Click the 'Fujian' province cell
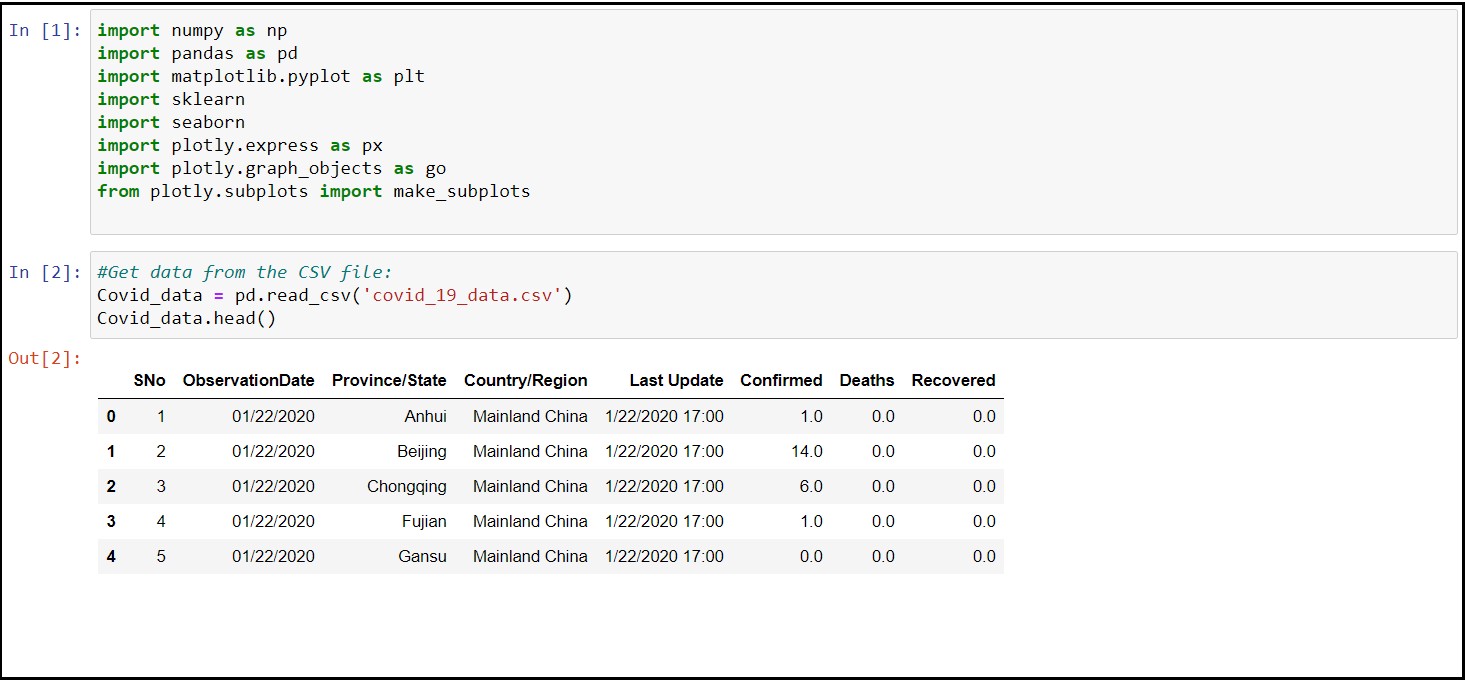1465x682 pixels. (425, 521)
